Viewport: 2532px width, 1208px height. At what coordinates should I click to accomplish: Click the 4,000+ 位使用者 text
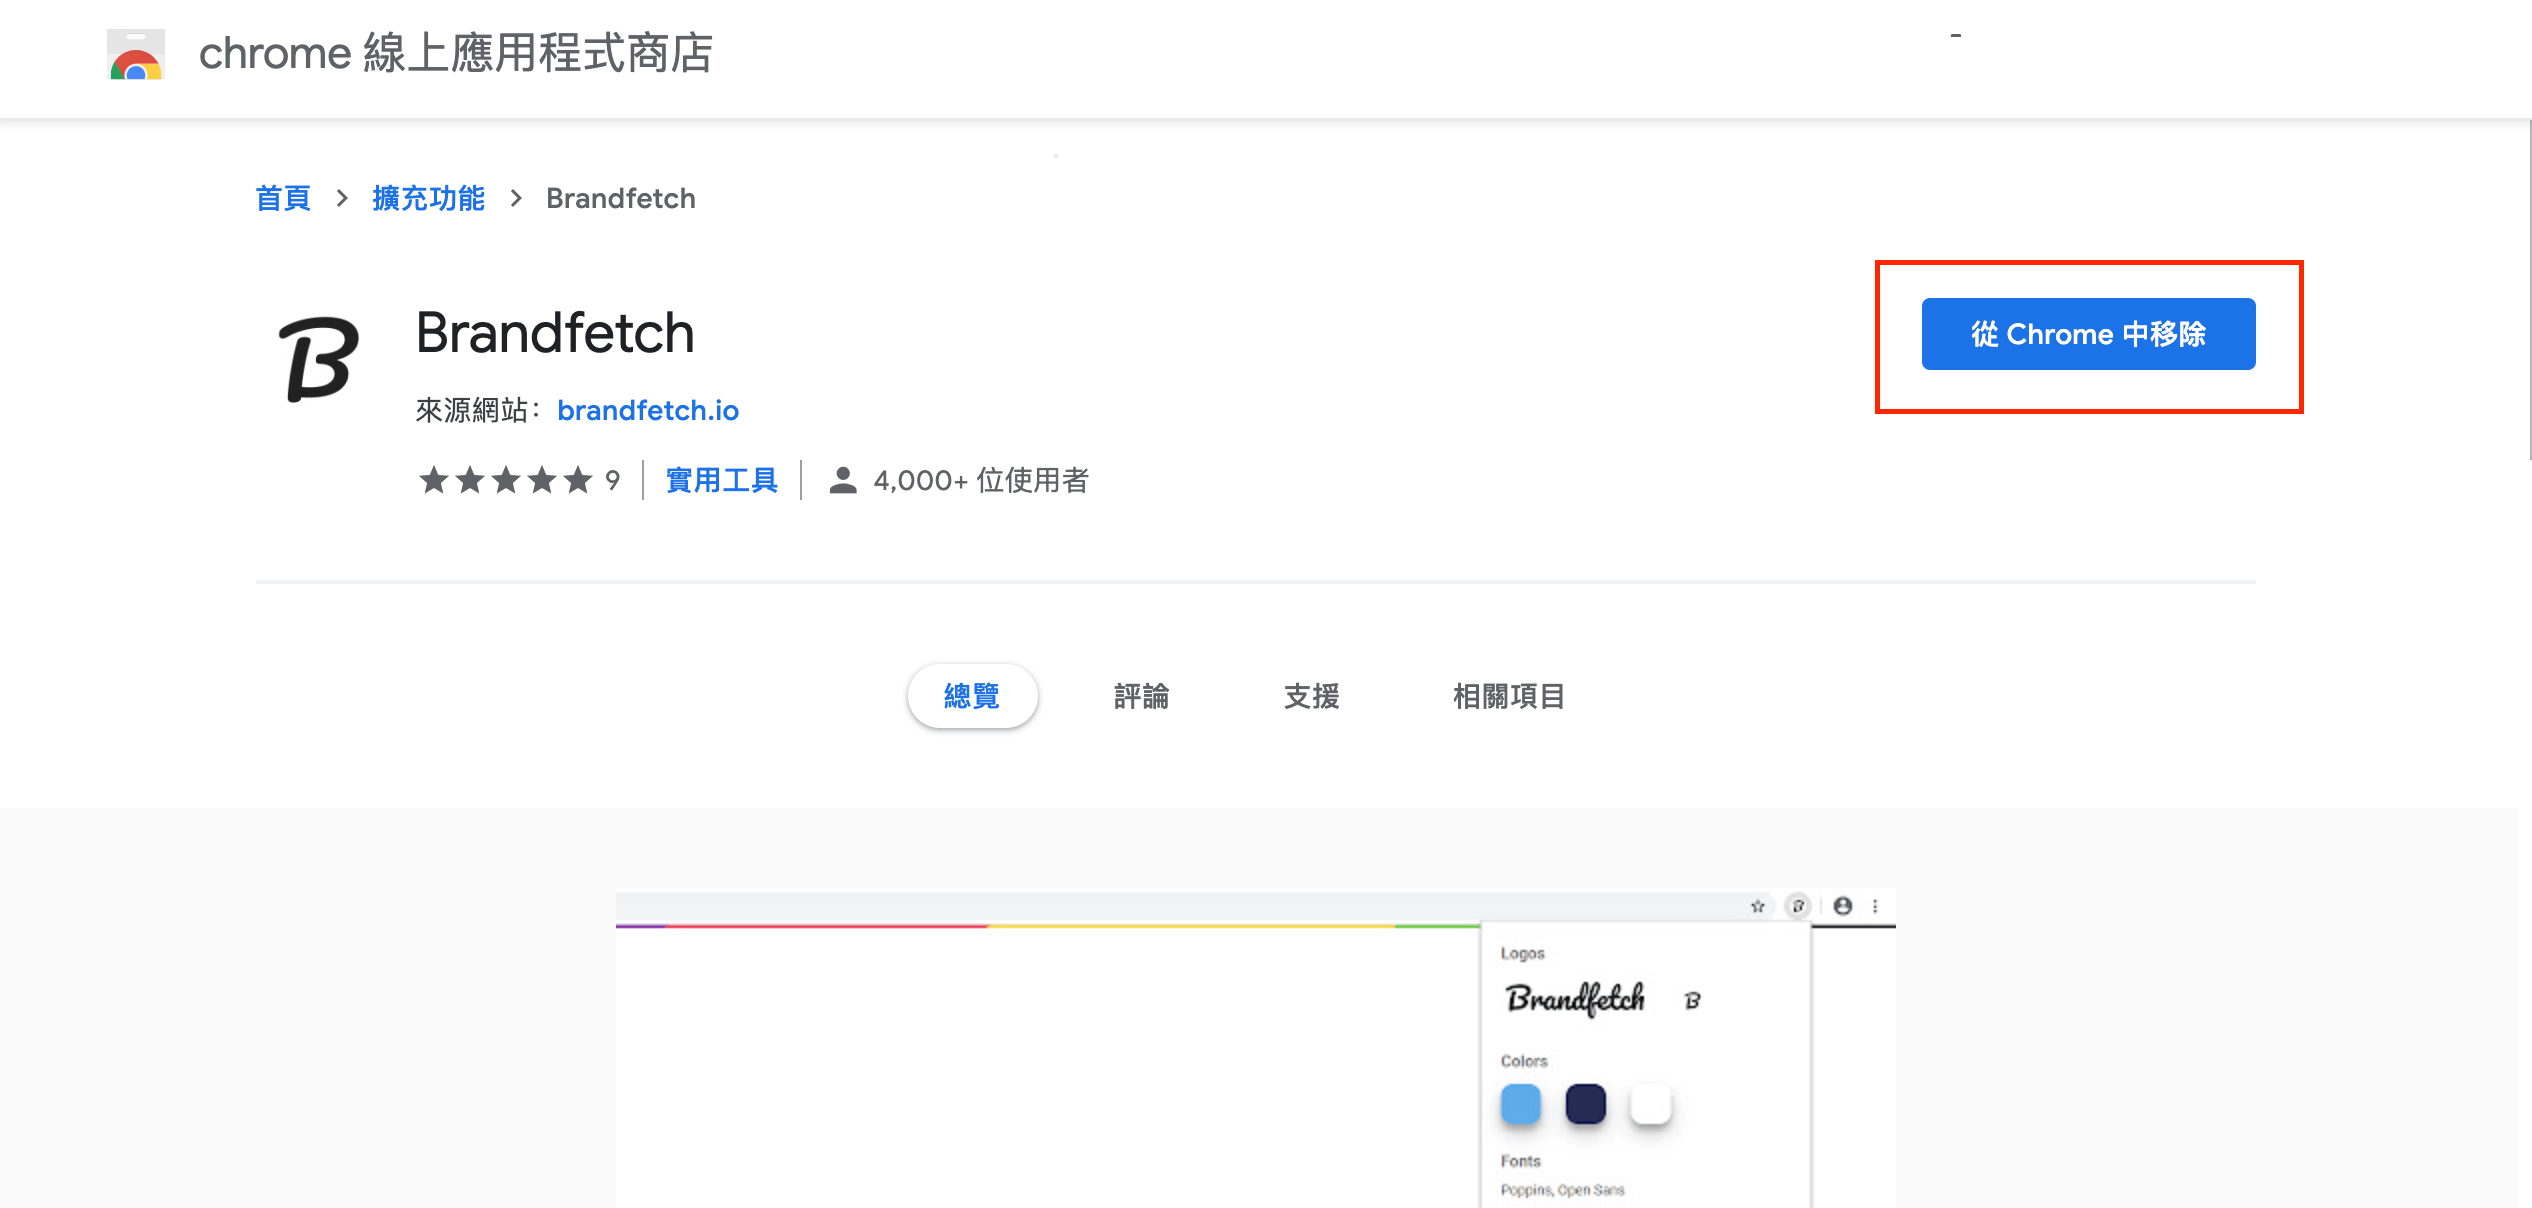(981, 481)
